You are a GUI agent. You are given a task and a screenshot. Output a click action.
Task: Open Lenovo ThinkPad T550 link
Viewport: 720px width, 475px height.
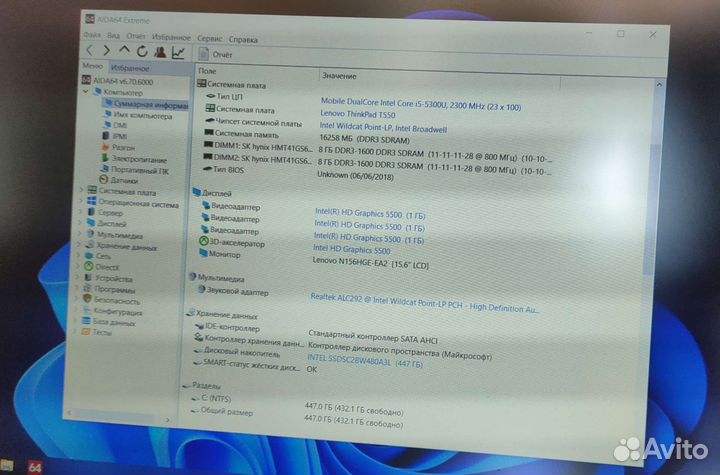coord(358,114)
